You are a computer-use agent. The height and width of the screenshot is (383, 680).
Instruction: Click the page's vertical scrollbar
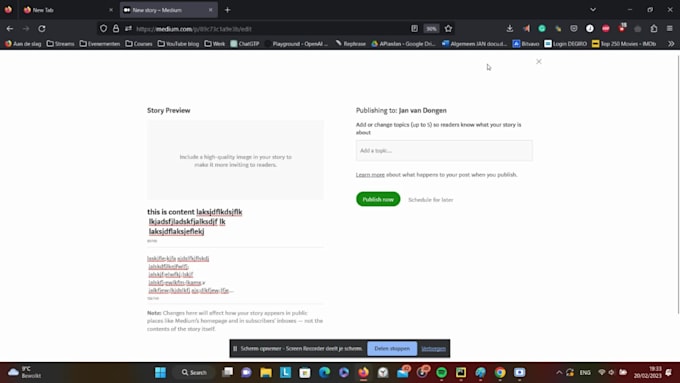click(x=678, y=184)
